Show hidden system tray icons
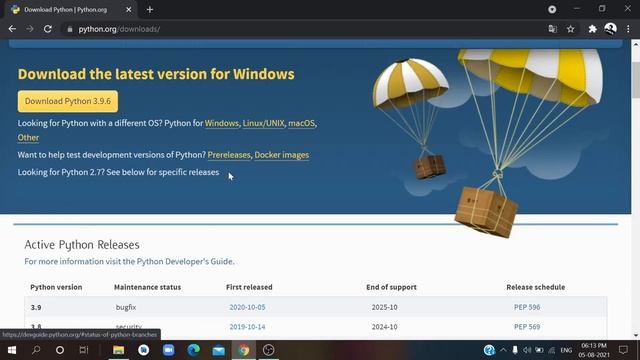The image size is (640, 360). (503, 350)
